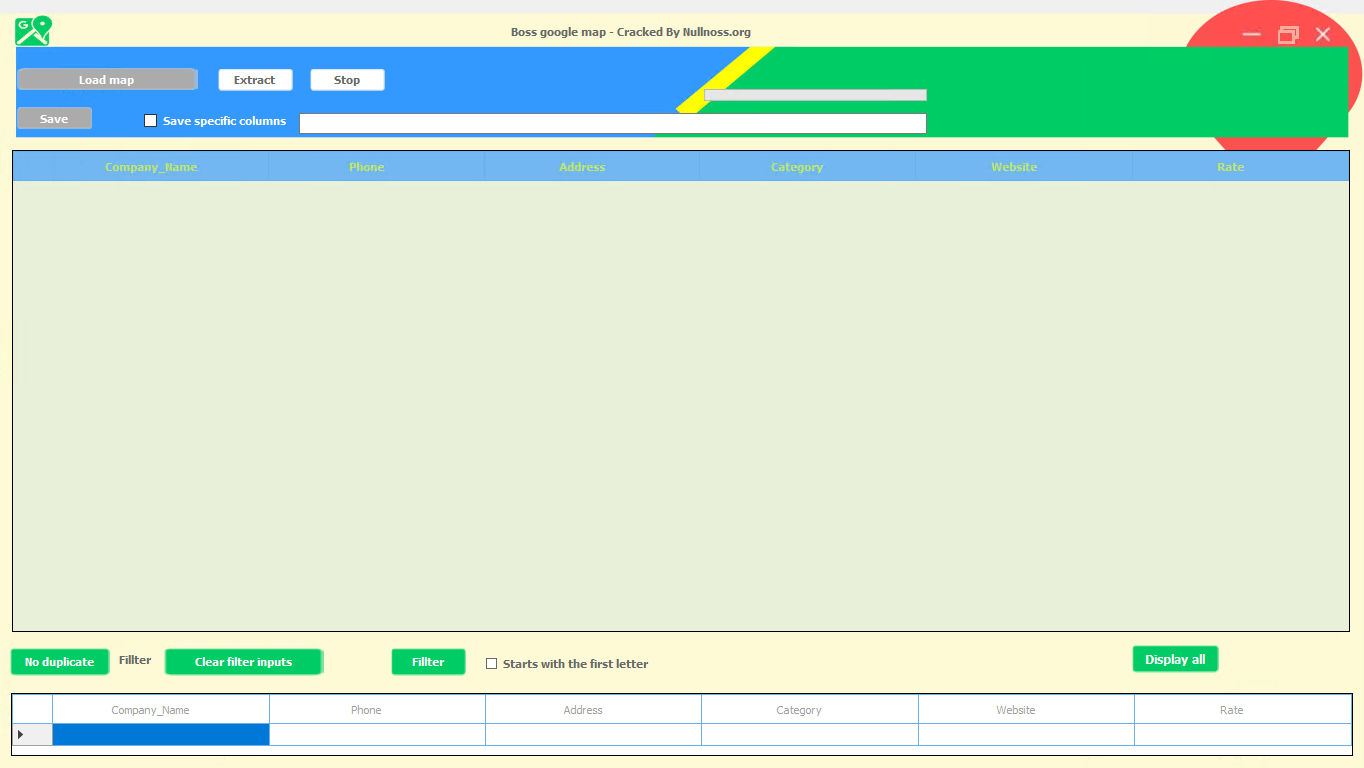Viewport: 1364px width, 768px height.
Task: Click the Display all button
Action: pyautogui.click(x=1175, y=659)
